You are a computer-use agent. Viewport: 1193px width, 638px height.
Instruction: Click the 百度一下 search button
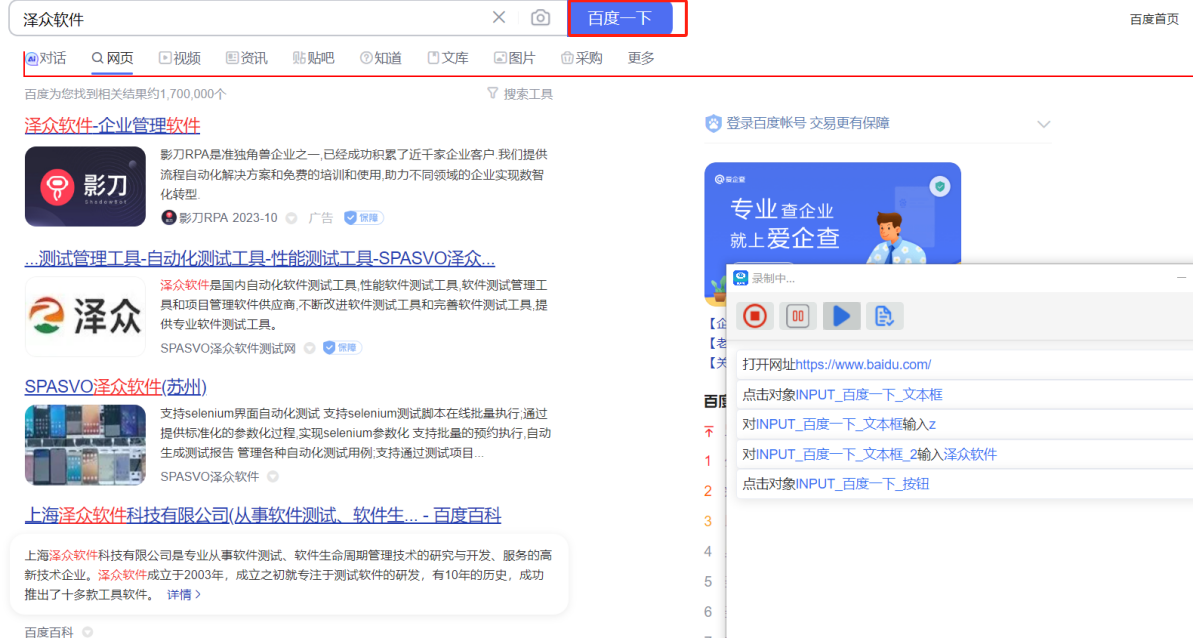coord(620,18)
